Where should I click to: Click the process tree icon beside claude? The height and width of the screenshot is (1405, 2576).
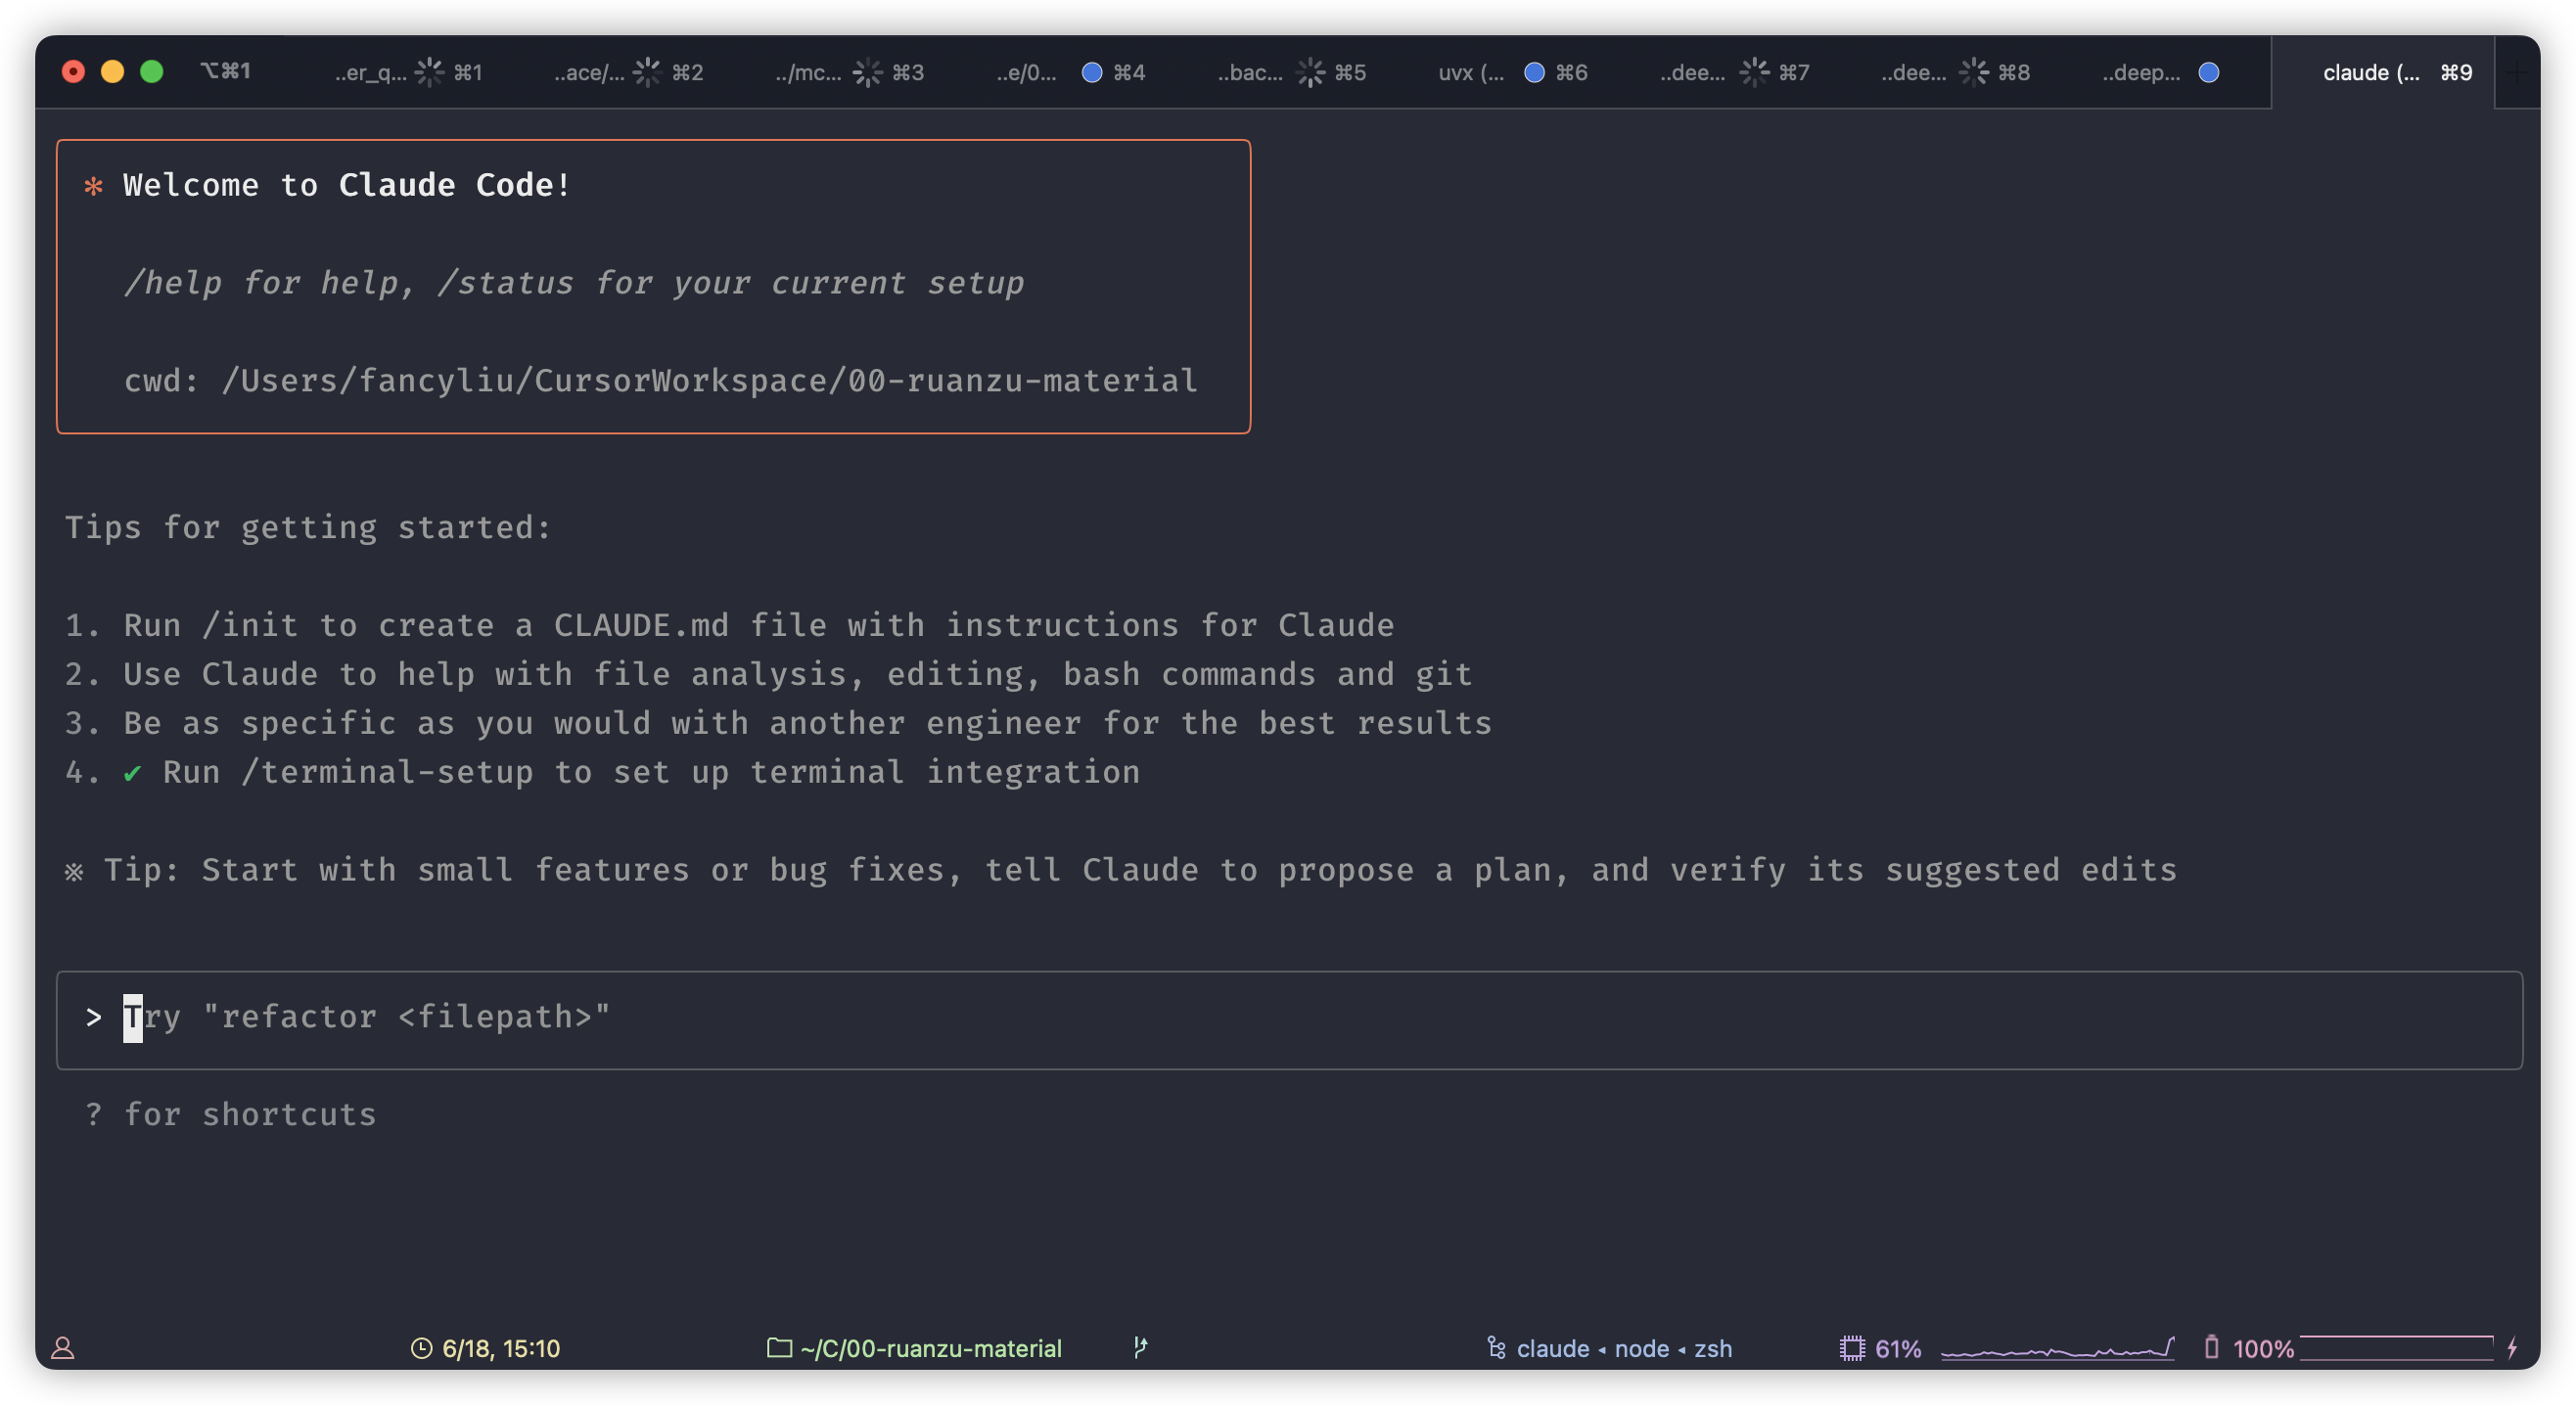1496,1348
